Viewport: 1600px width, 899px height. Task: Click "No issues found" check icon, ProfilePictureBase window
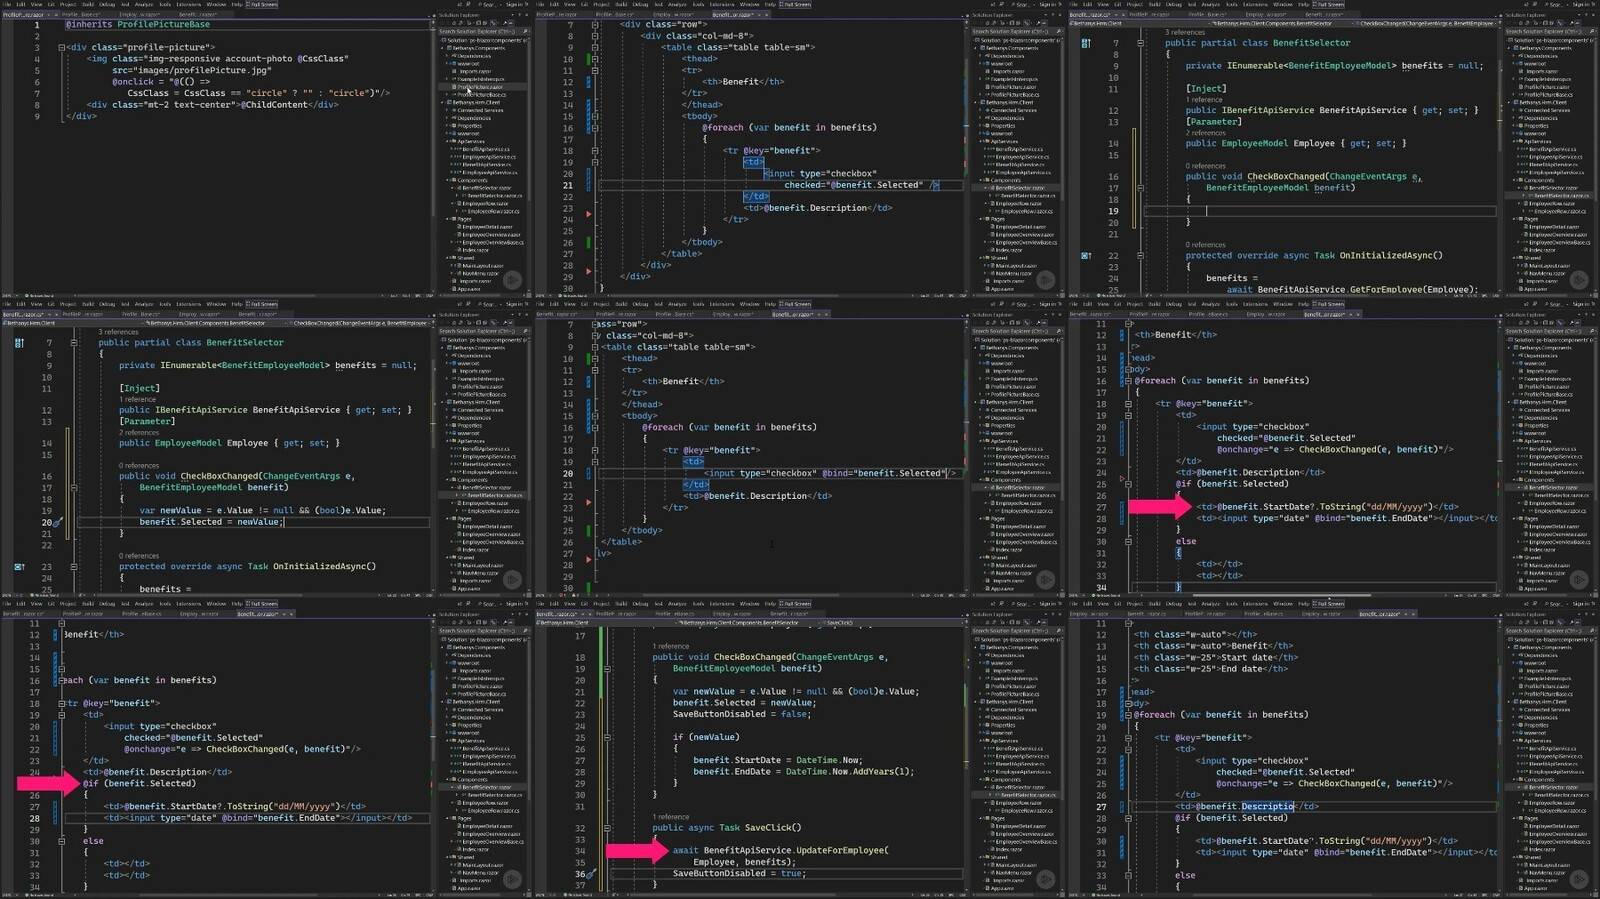pyautogui.click(x=27, y=295)
